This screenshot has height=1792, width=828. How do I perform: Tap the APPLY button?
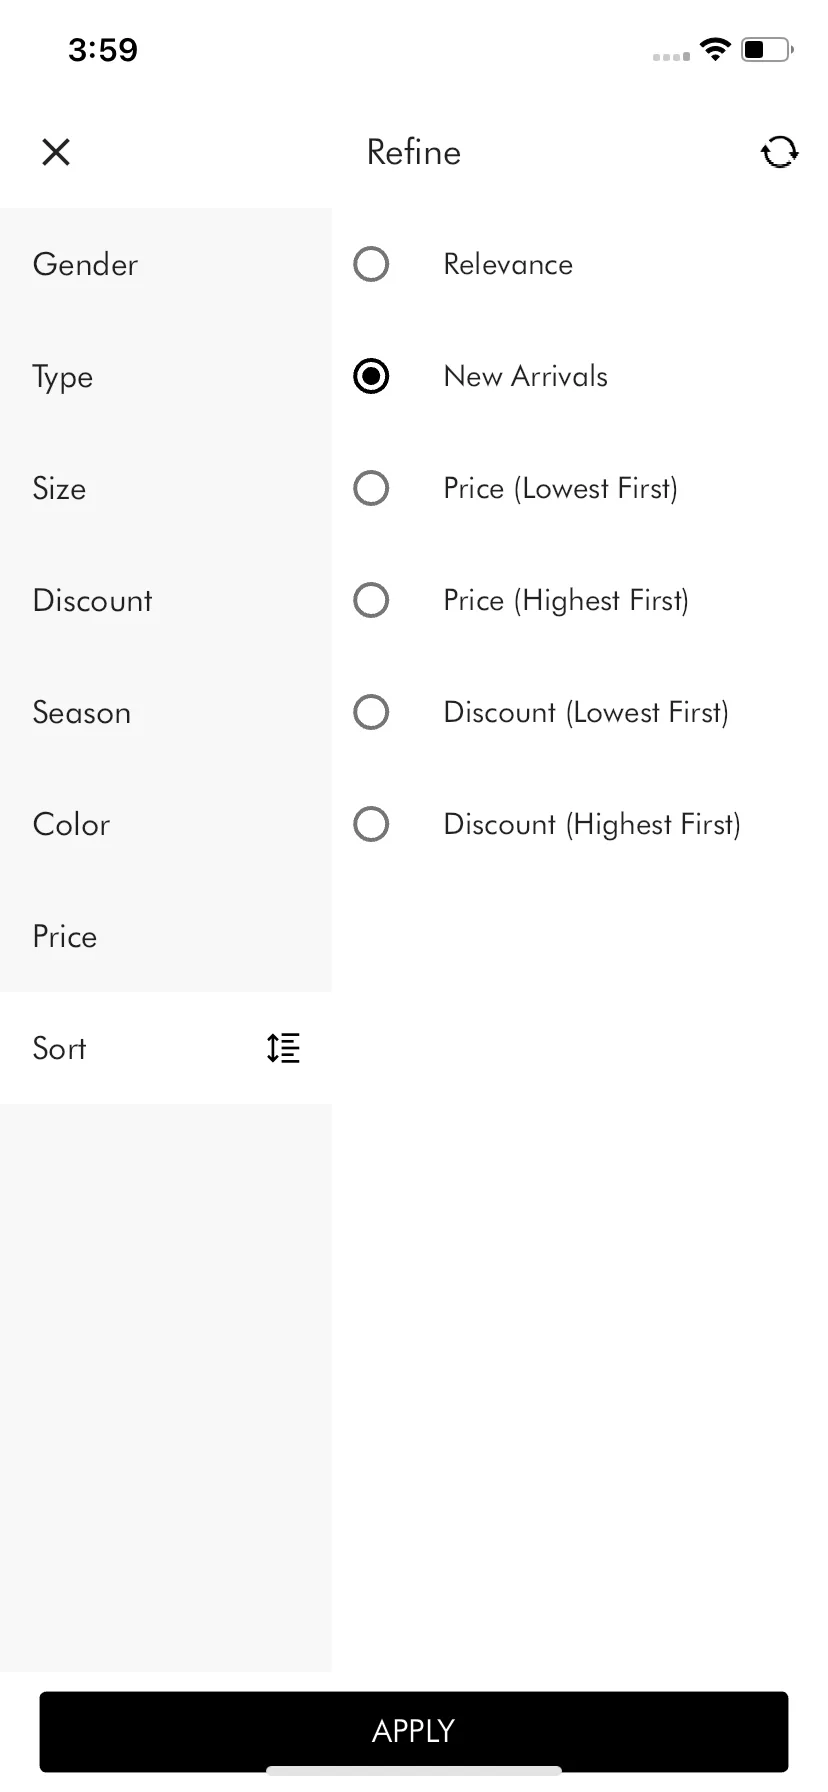point(414,1731)
